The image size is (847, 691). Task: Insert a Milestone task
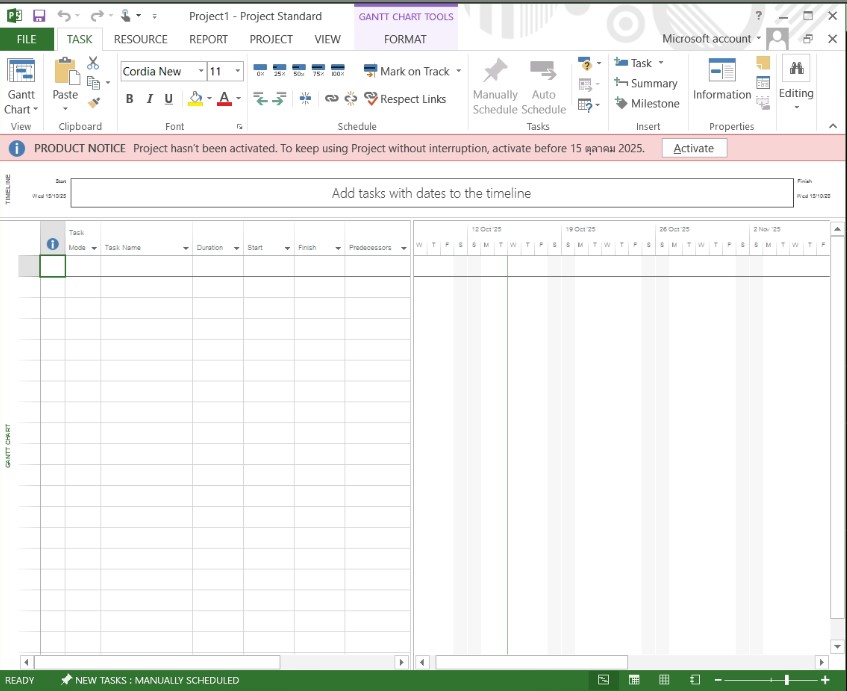point(647,103)
